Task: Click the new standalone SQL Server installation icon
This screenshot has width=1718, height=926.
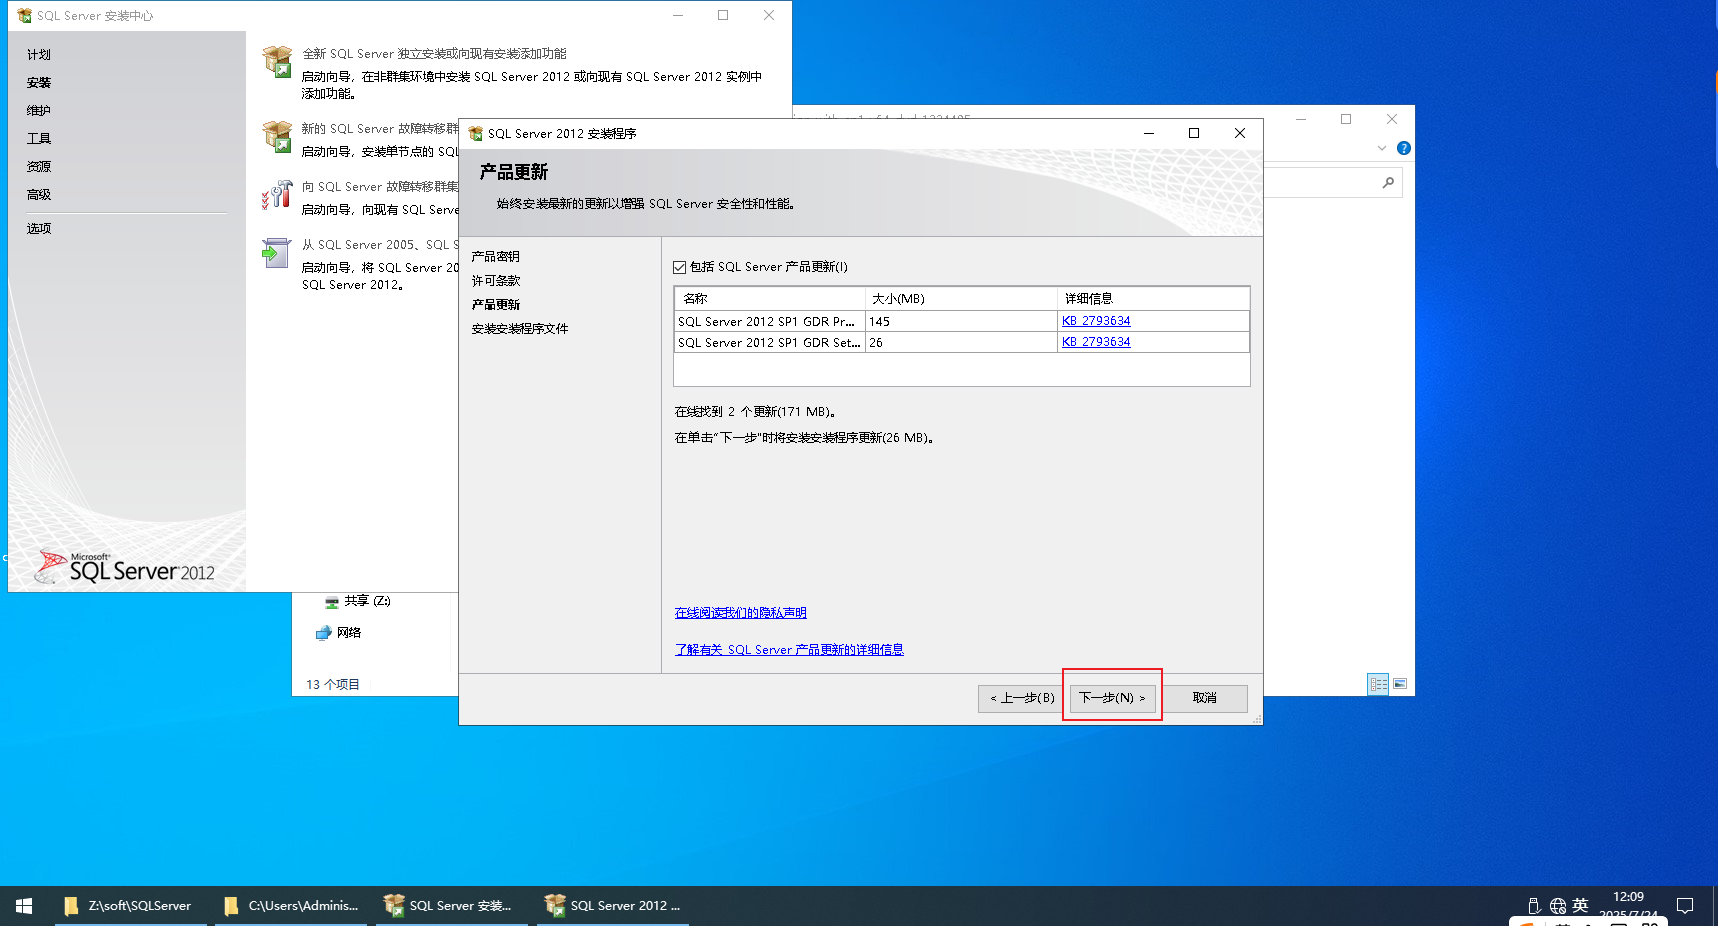Action: click(x=277, y=62)
